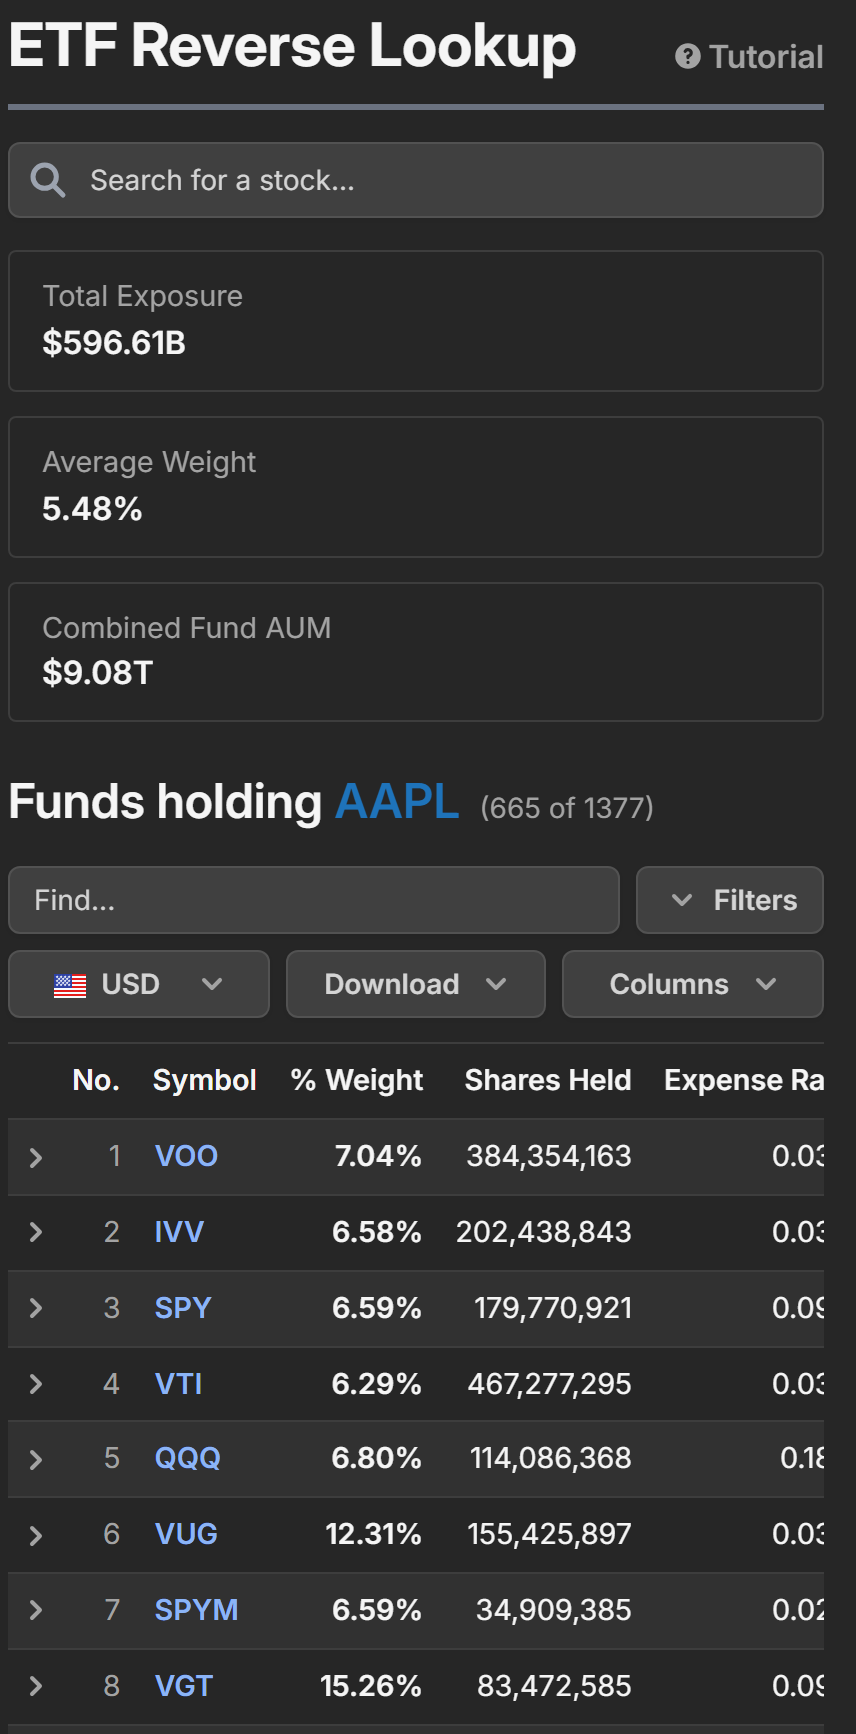Expand the VUG row

point(36,1535)
